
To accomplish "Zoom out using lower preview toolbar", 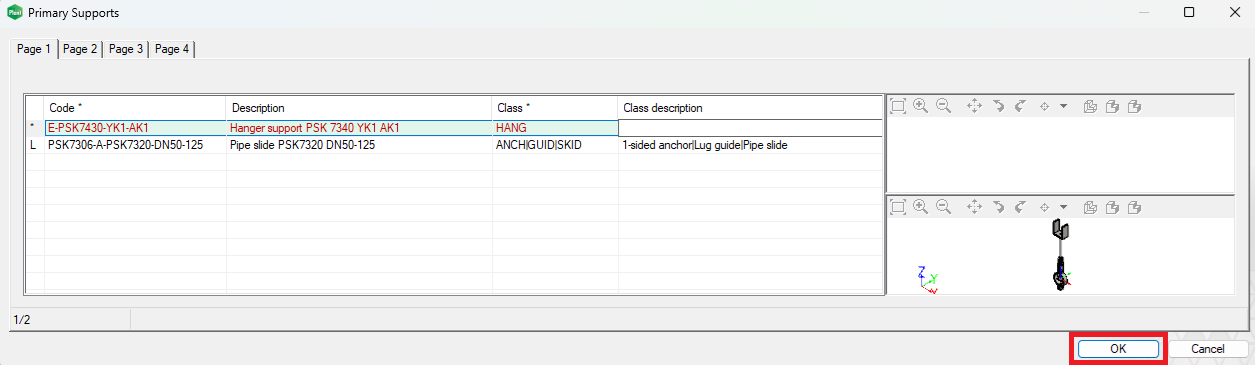I will tap(943, 207).
